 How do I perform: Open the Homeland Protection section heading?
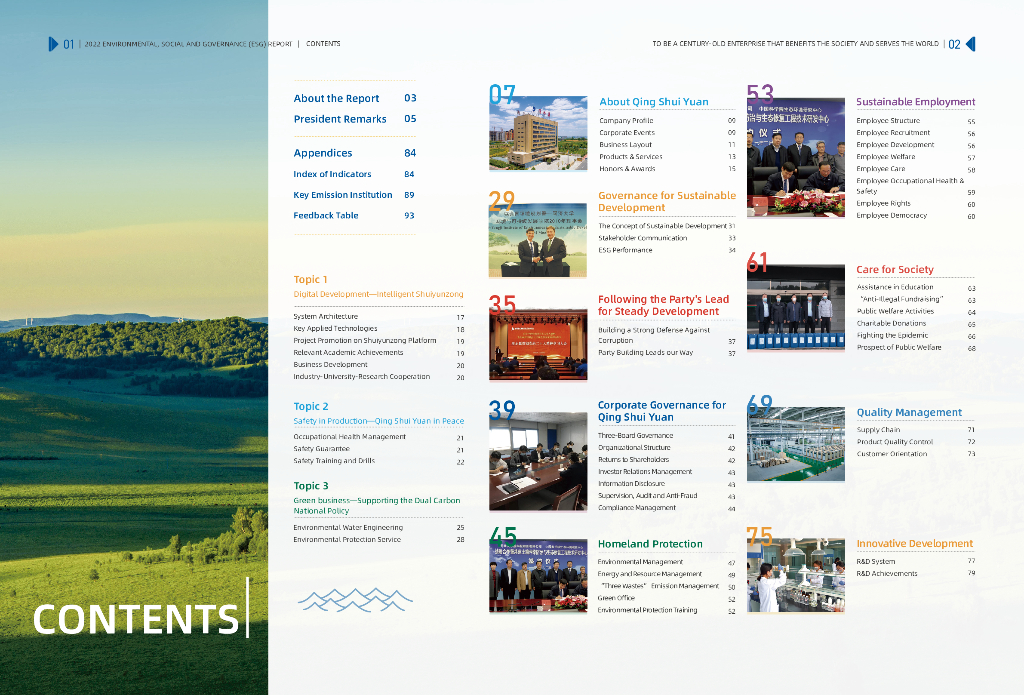[650, 544]
